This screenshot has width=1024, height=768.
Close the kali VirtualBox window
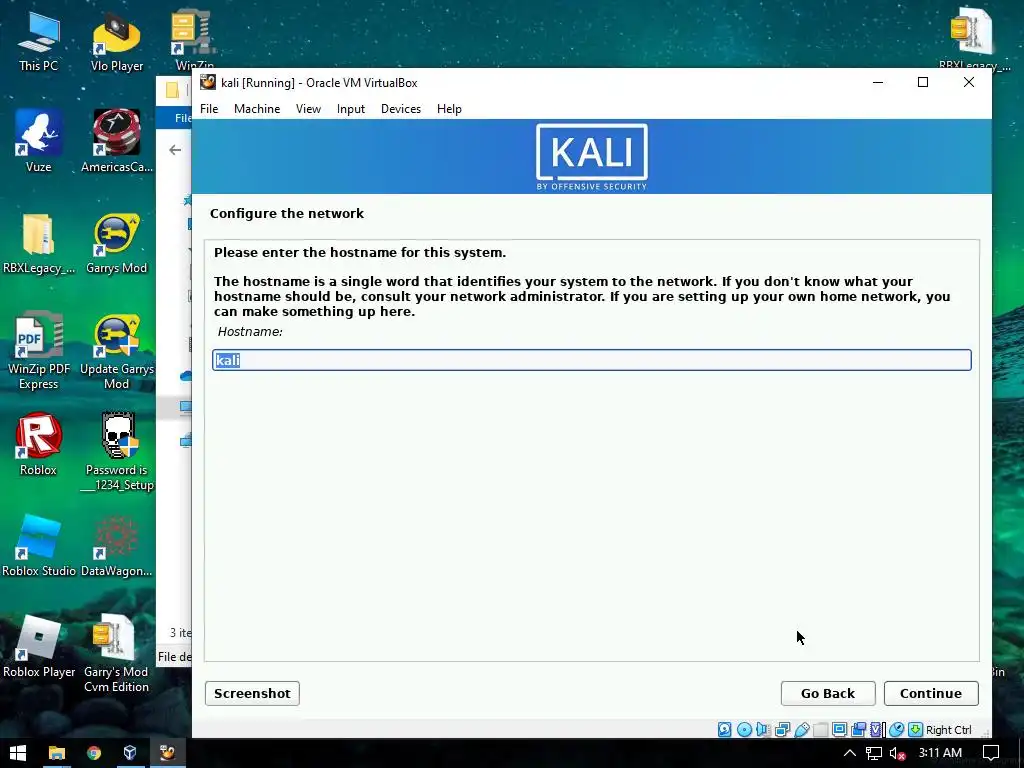(969, 82)
